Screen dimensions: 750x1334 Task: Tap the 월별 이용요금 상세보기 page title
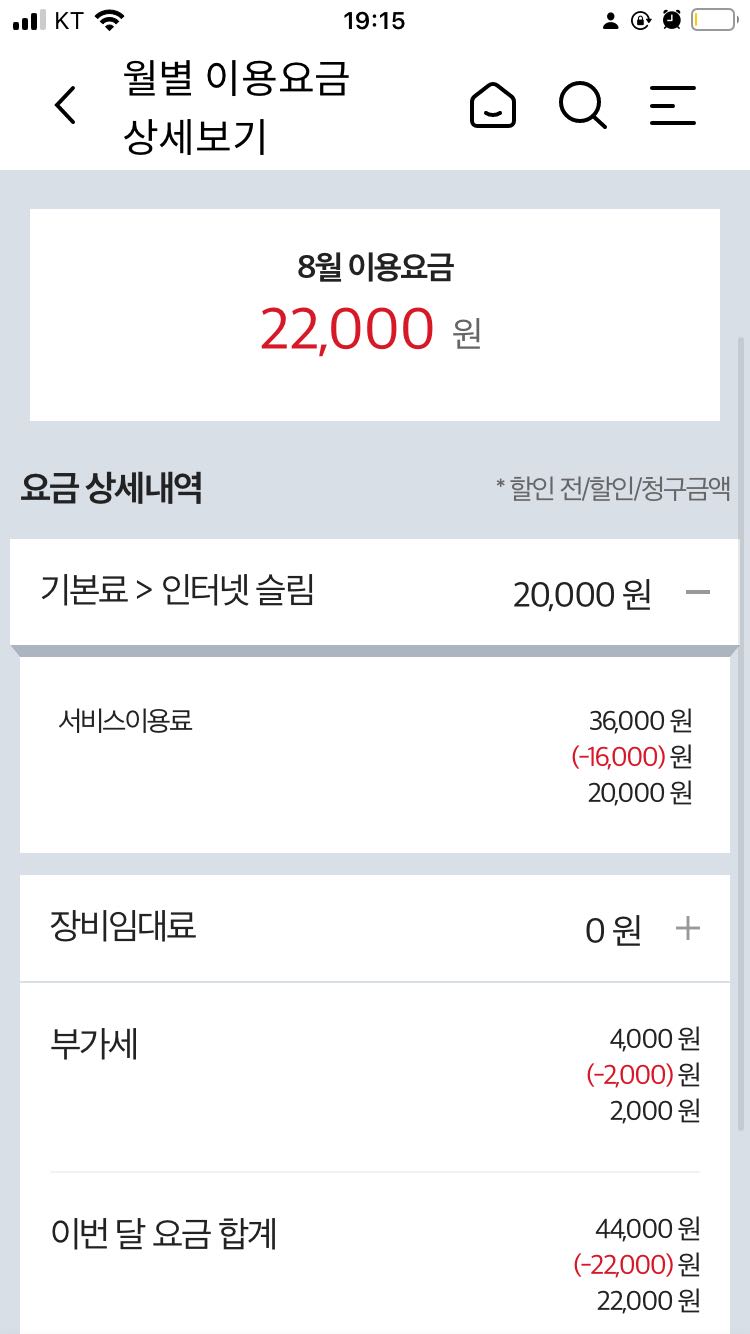[x=236, y=106]
